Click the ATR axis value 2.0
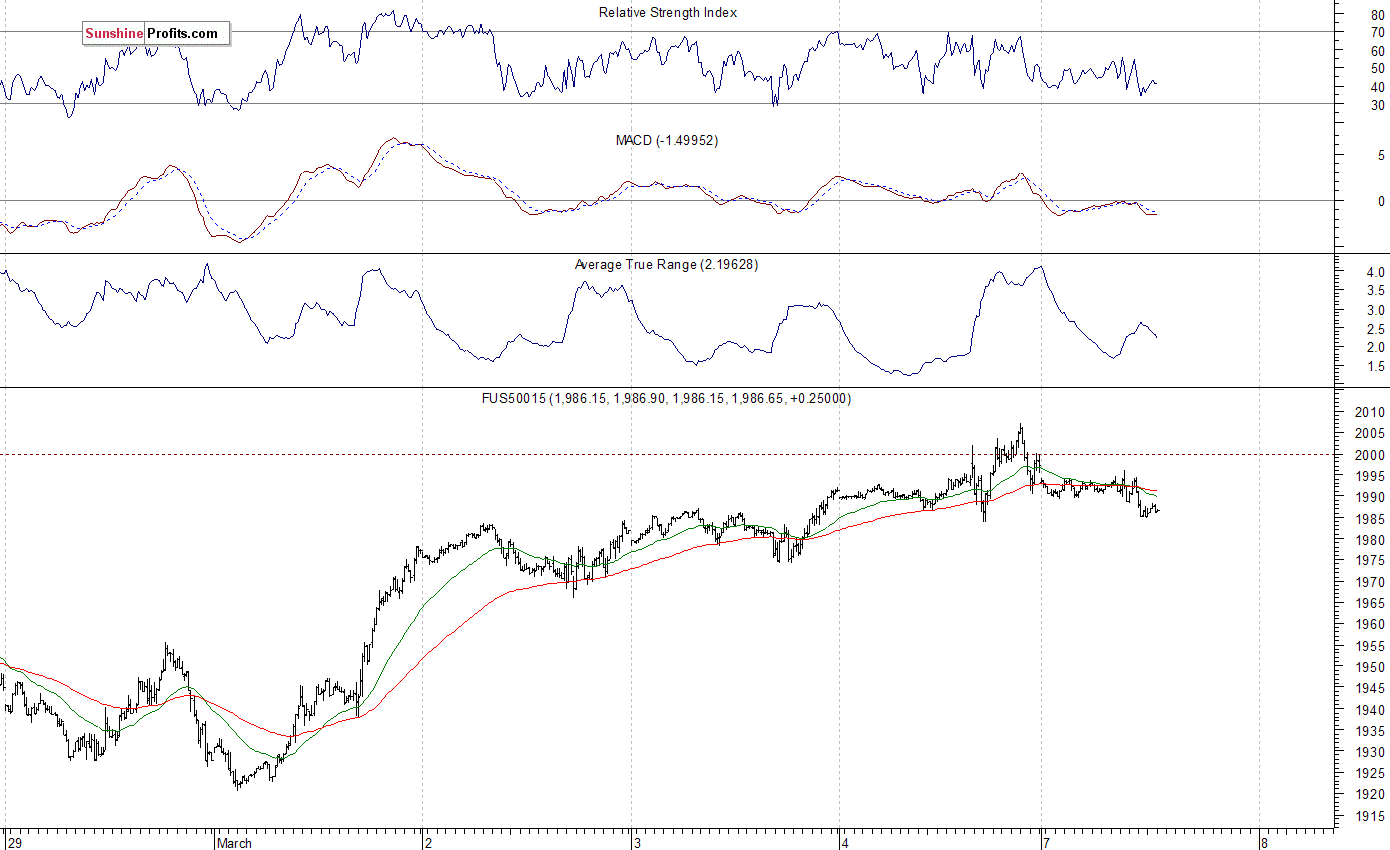The image size is (1390, 850). coord(1375,348)
